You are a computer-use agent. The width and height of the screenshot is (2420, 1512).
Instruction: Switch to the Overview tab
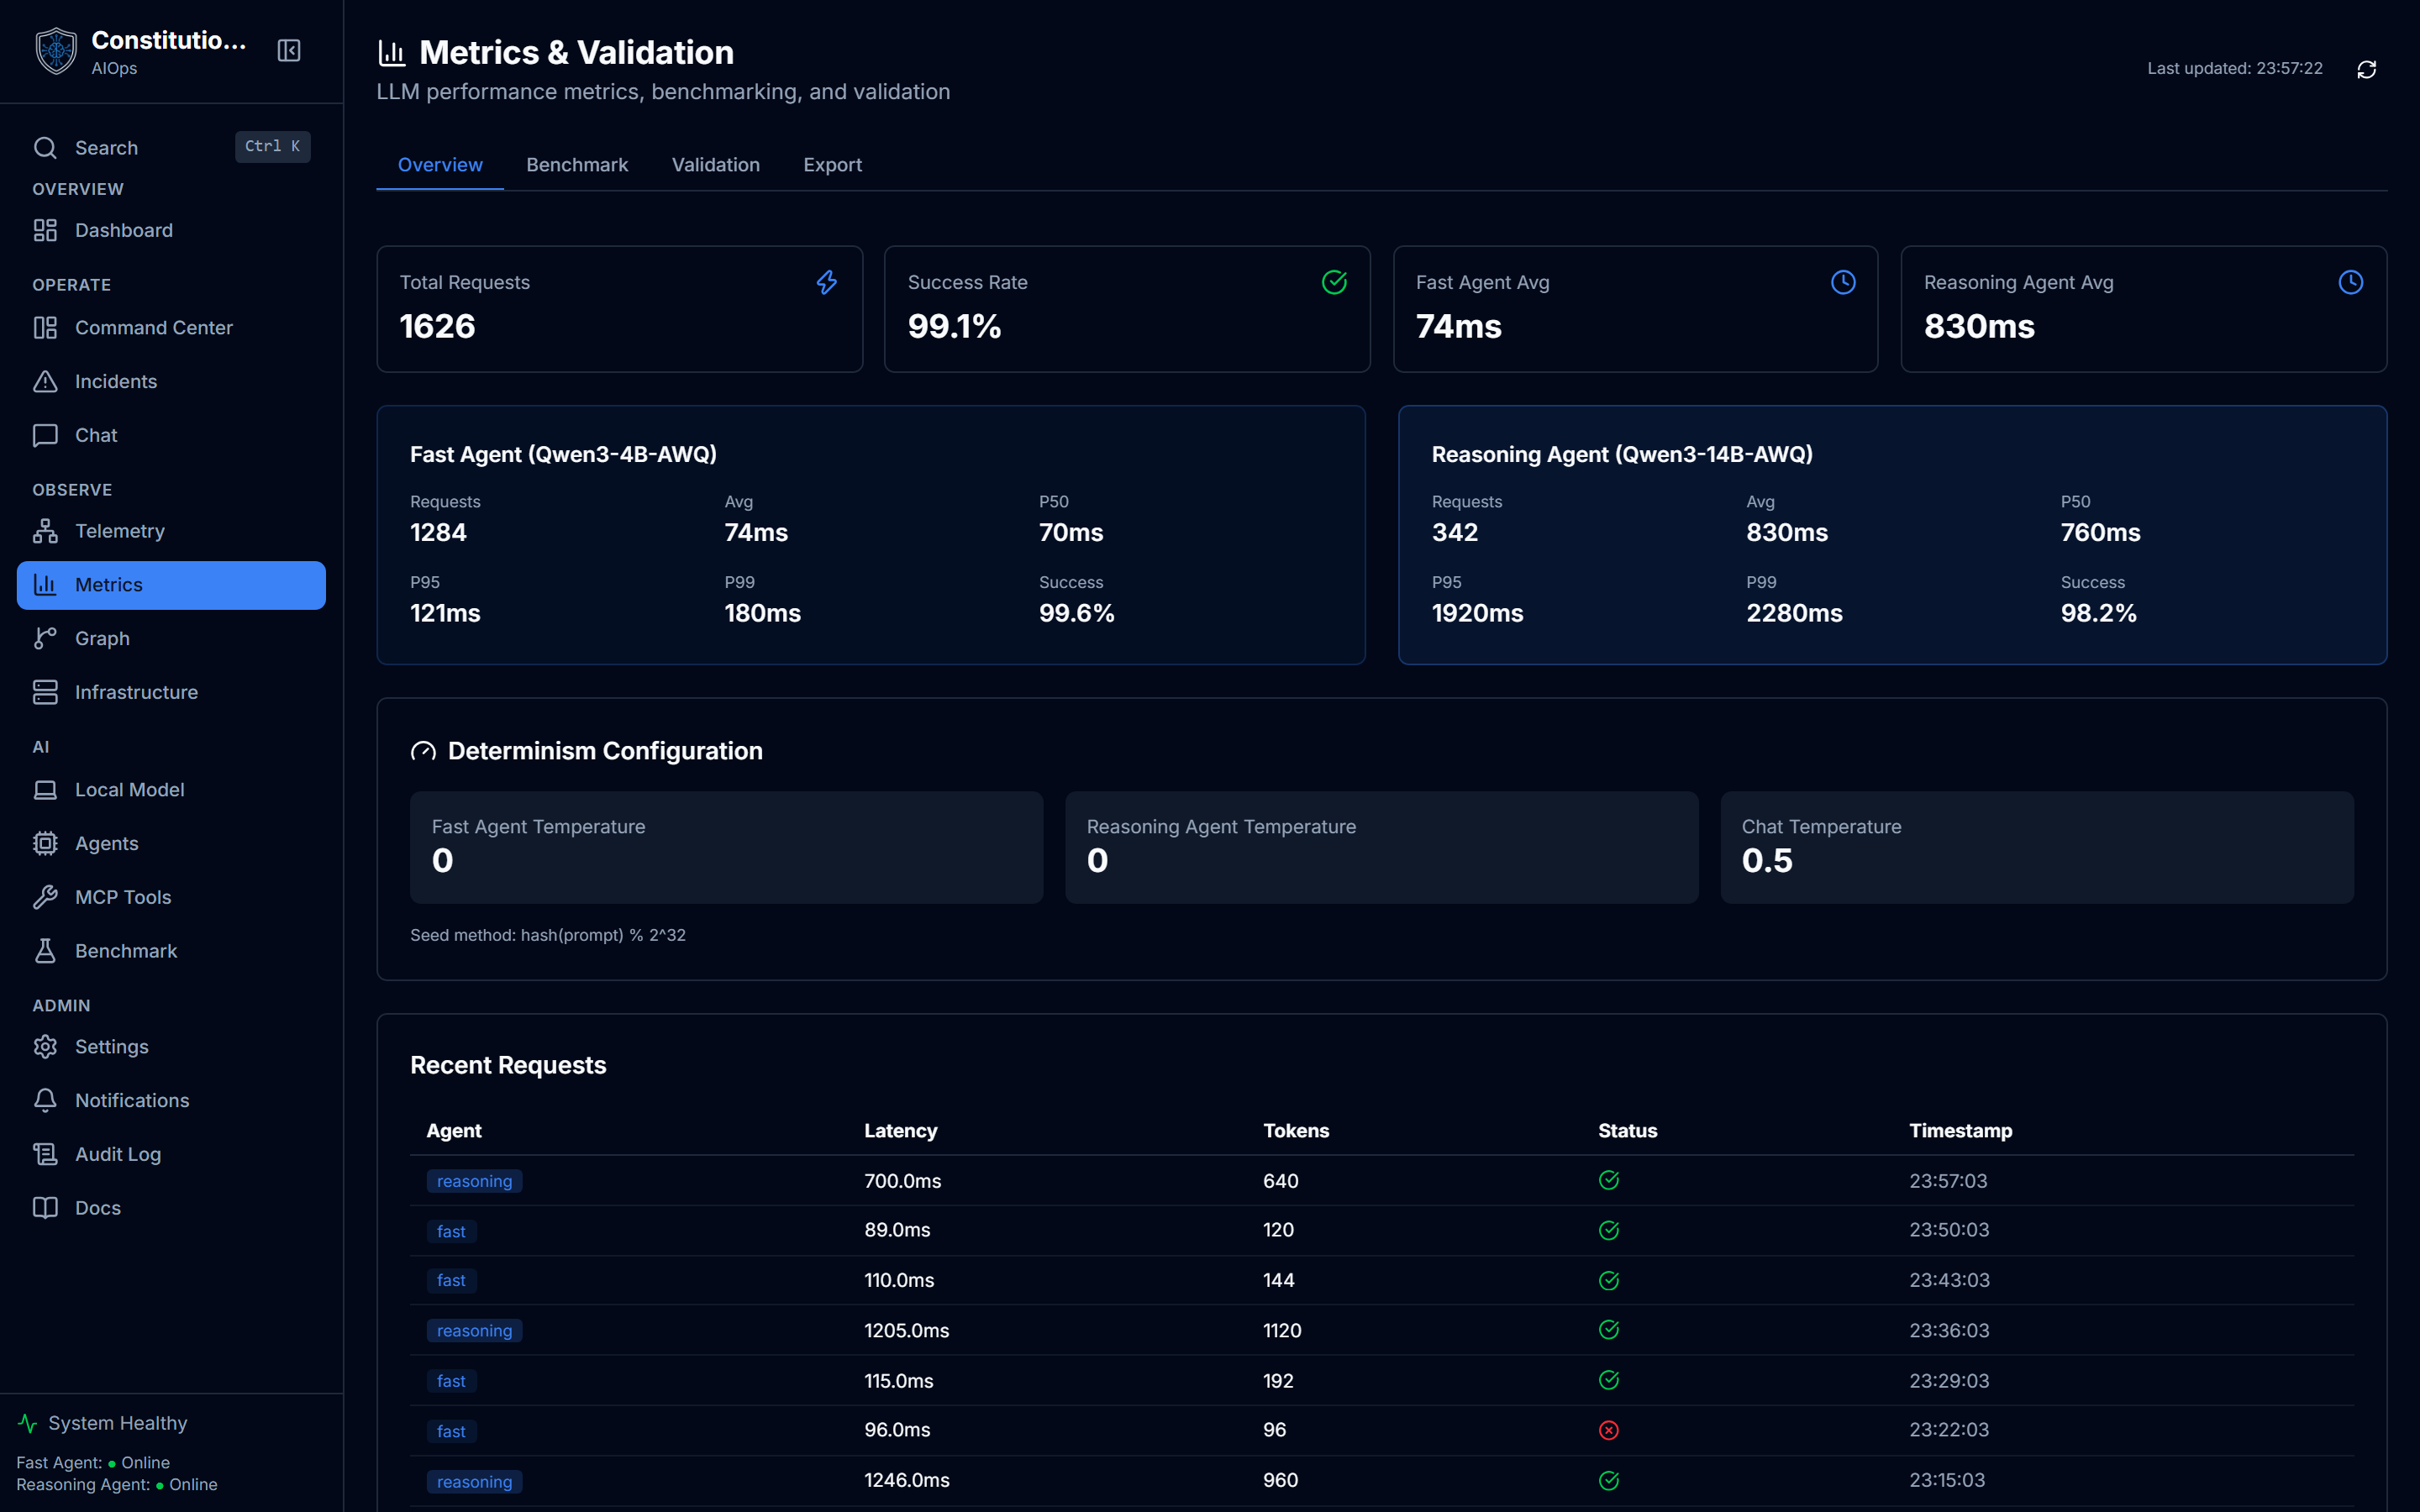pyautogui.click(x=440, y=165)
